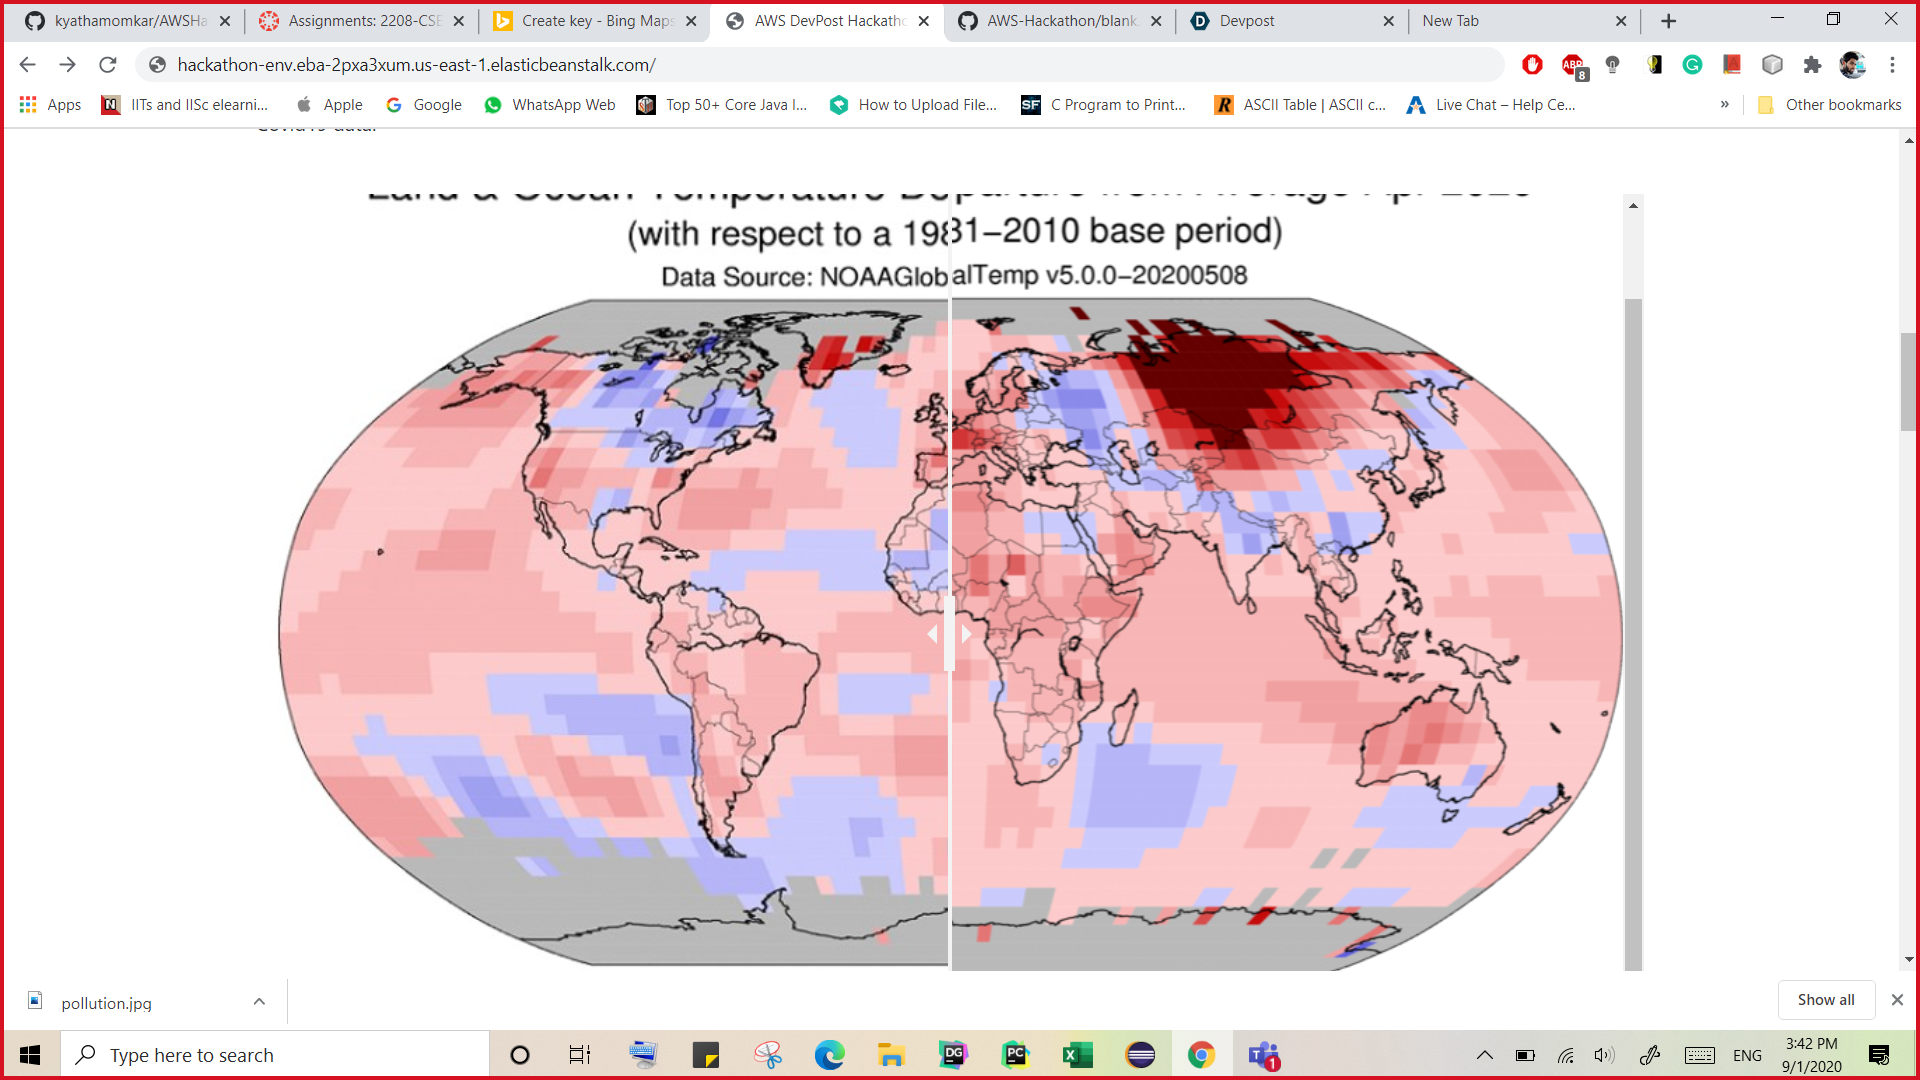Open the Chrome Extensions puzzle icon
The width and height of the screenshot is (1920, 1080).
[1812, 65]
